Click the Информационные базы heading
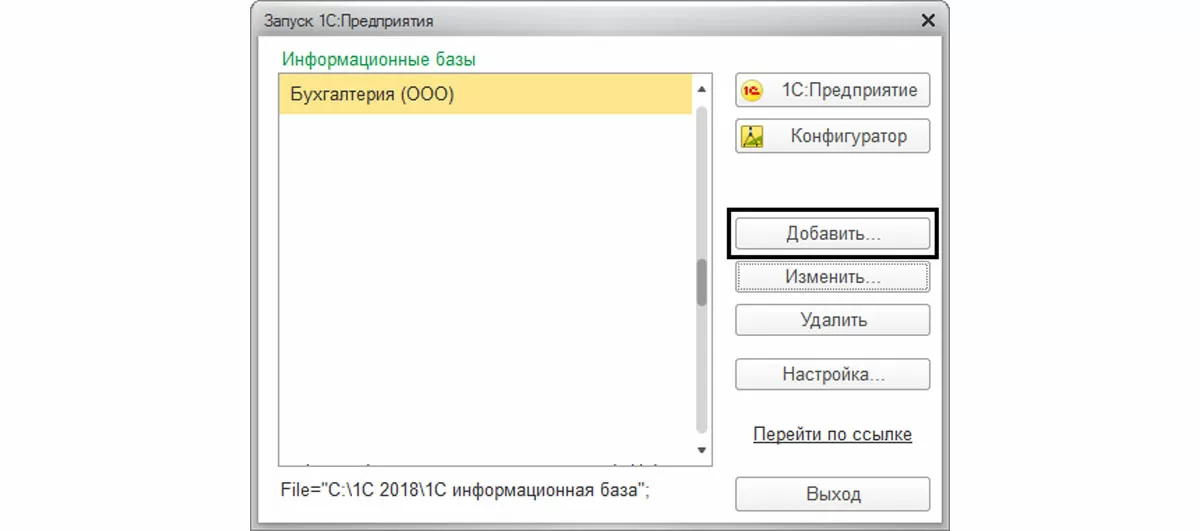This screenshot has height=531, width=1200. (379, 59)
